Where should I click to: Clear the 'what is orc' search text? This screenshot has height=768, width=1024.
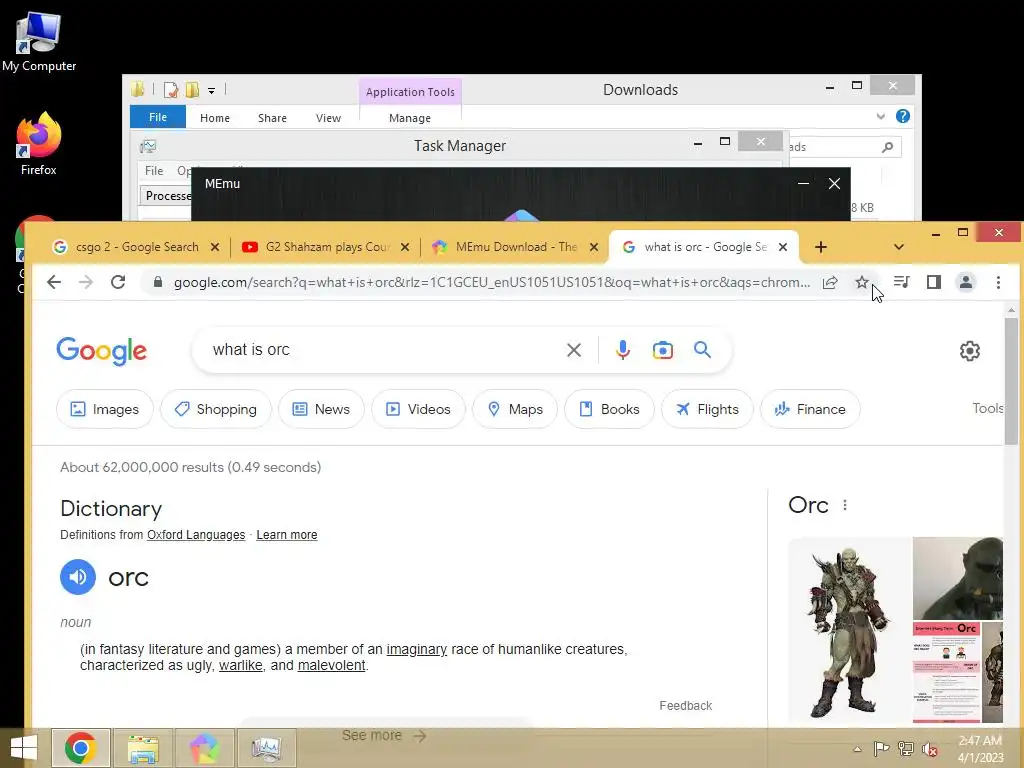573,350
